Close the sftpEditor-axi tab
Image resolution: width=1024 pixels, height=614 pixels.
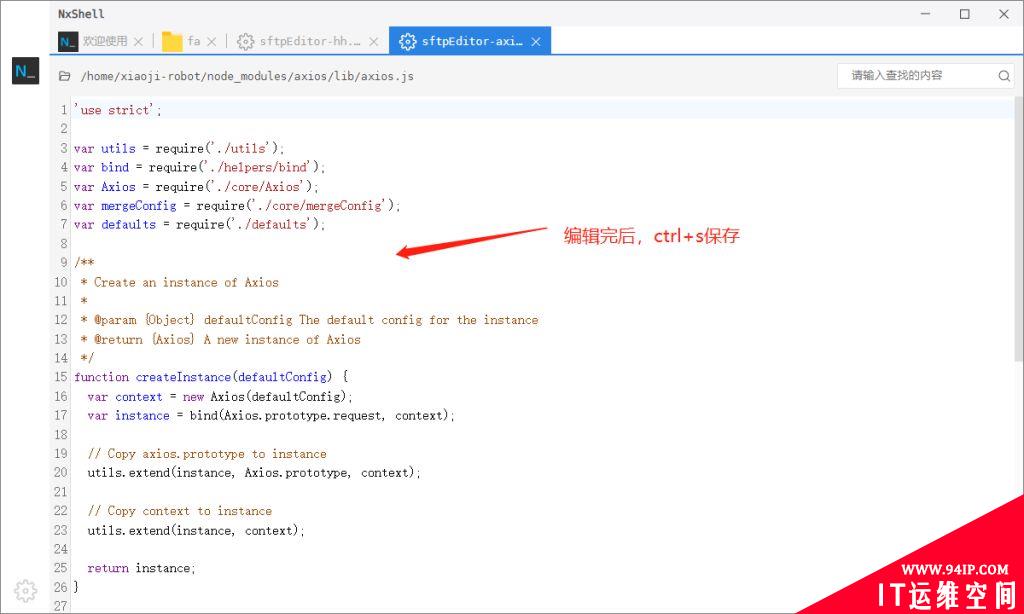tap(536, 41)
